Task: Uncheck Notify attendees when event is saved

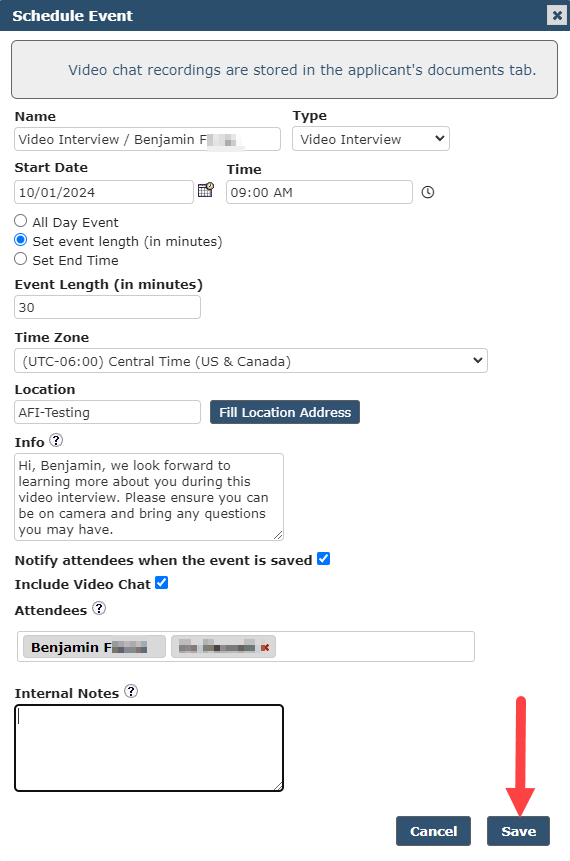Action: click(324, 559)
